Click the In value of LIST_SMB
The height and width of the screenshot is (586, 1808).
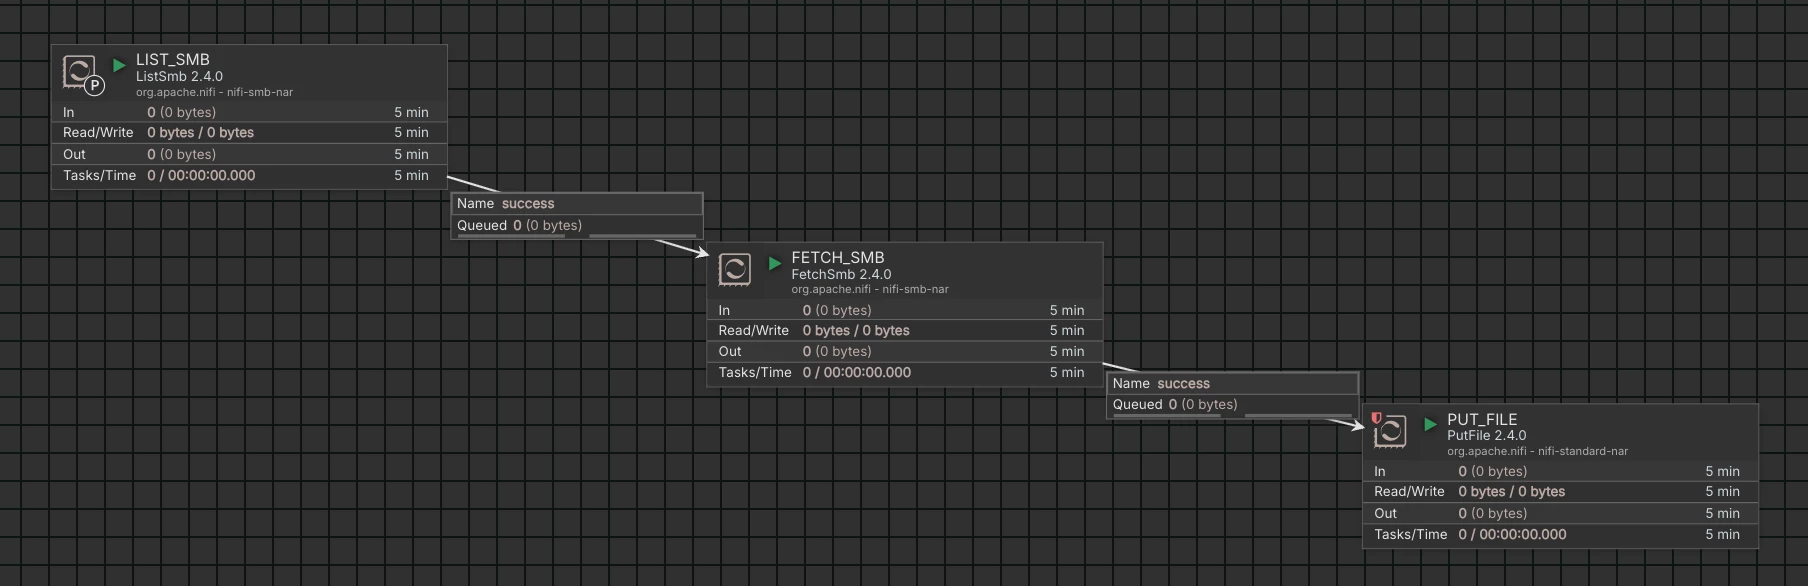[x=181, y=112]
